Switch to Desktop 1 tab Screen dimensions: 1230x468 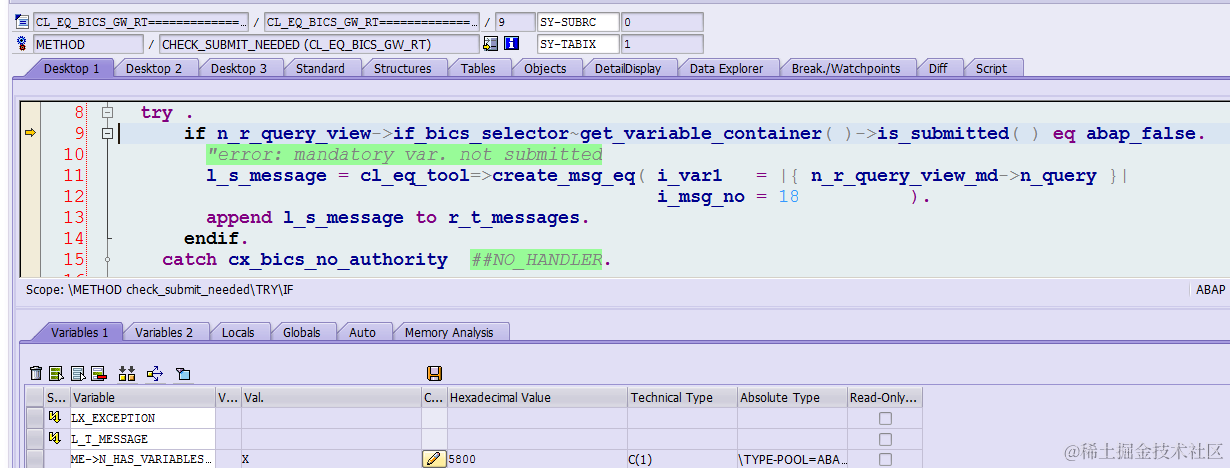(72, 68)
